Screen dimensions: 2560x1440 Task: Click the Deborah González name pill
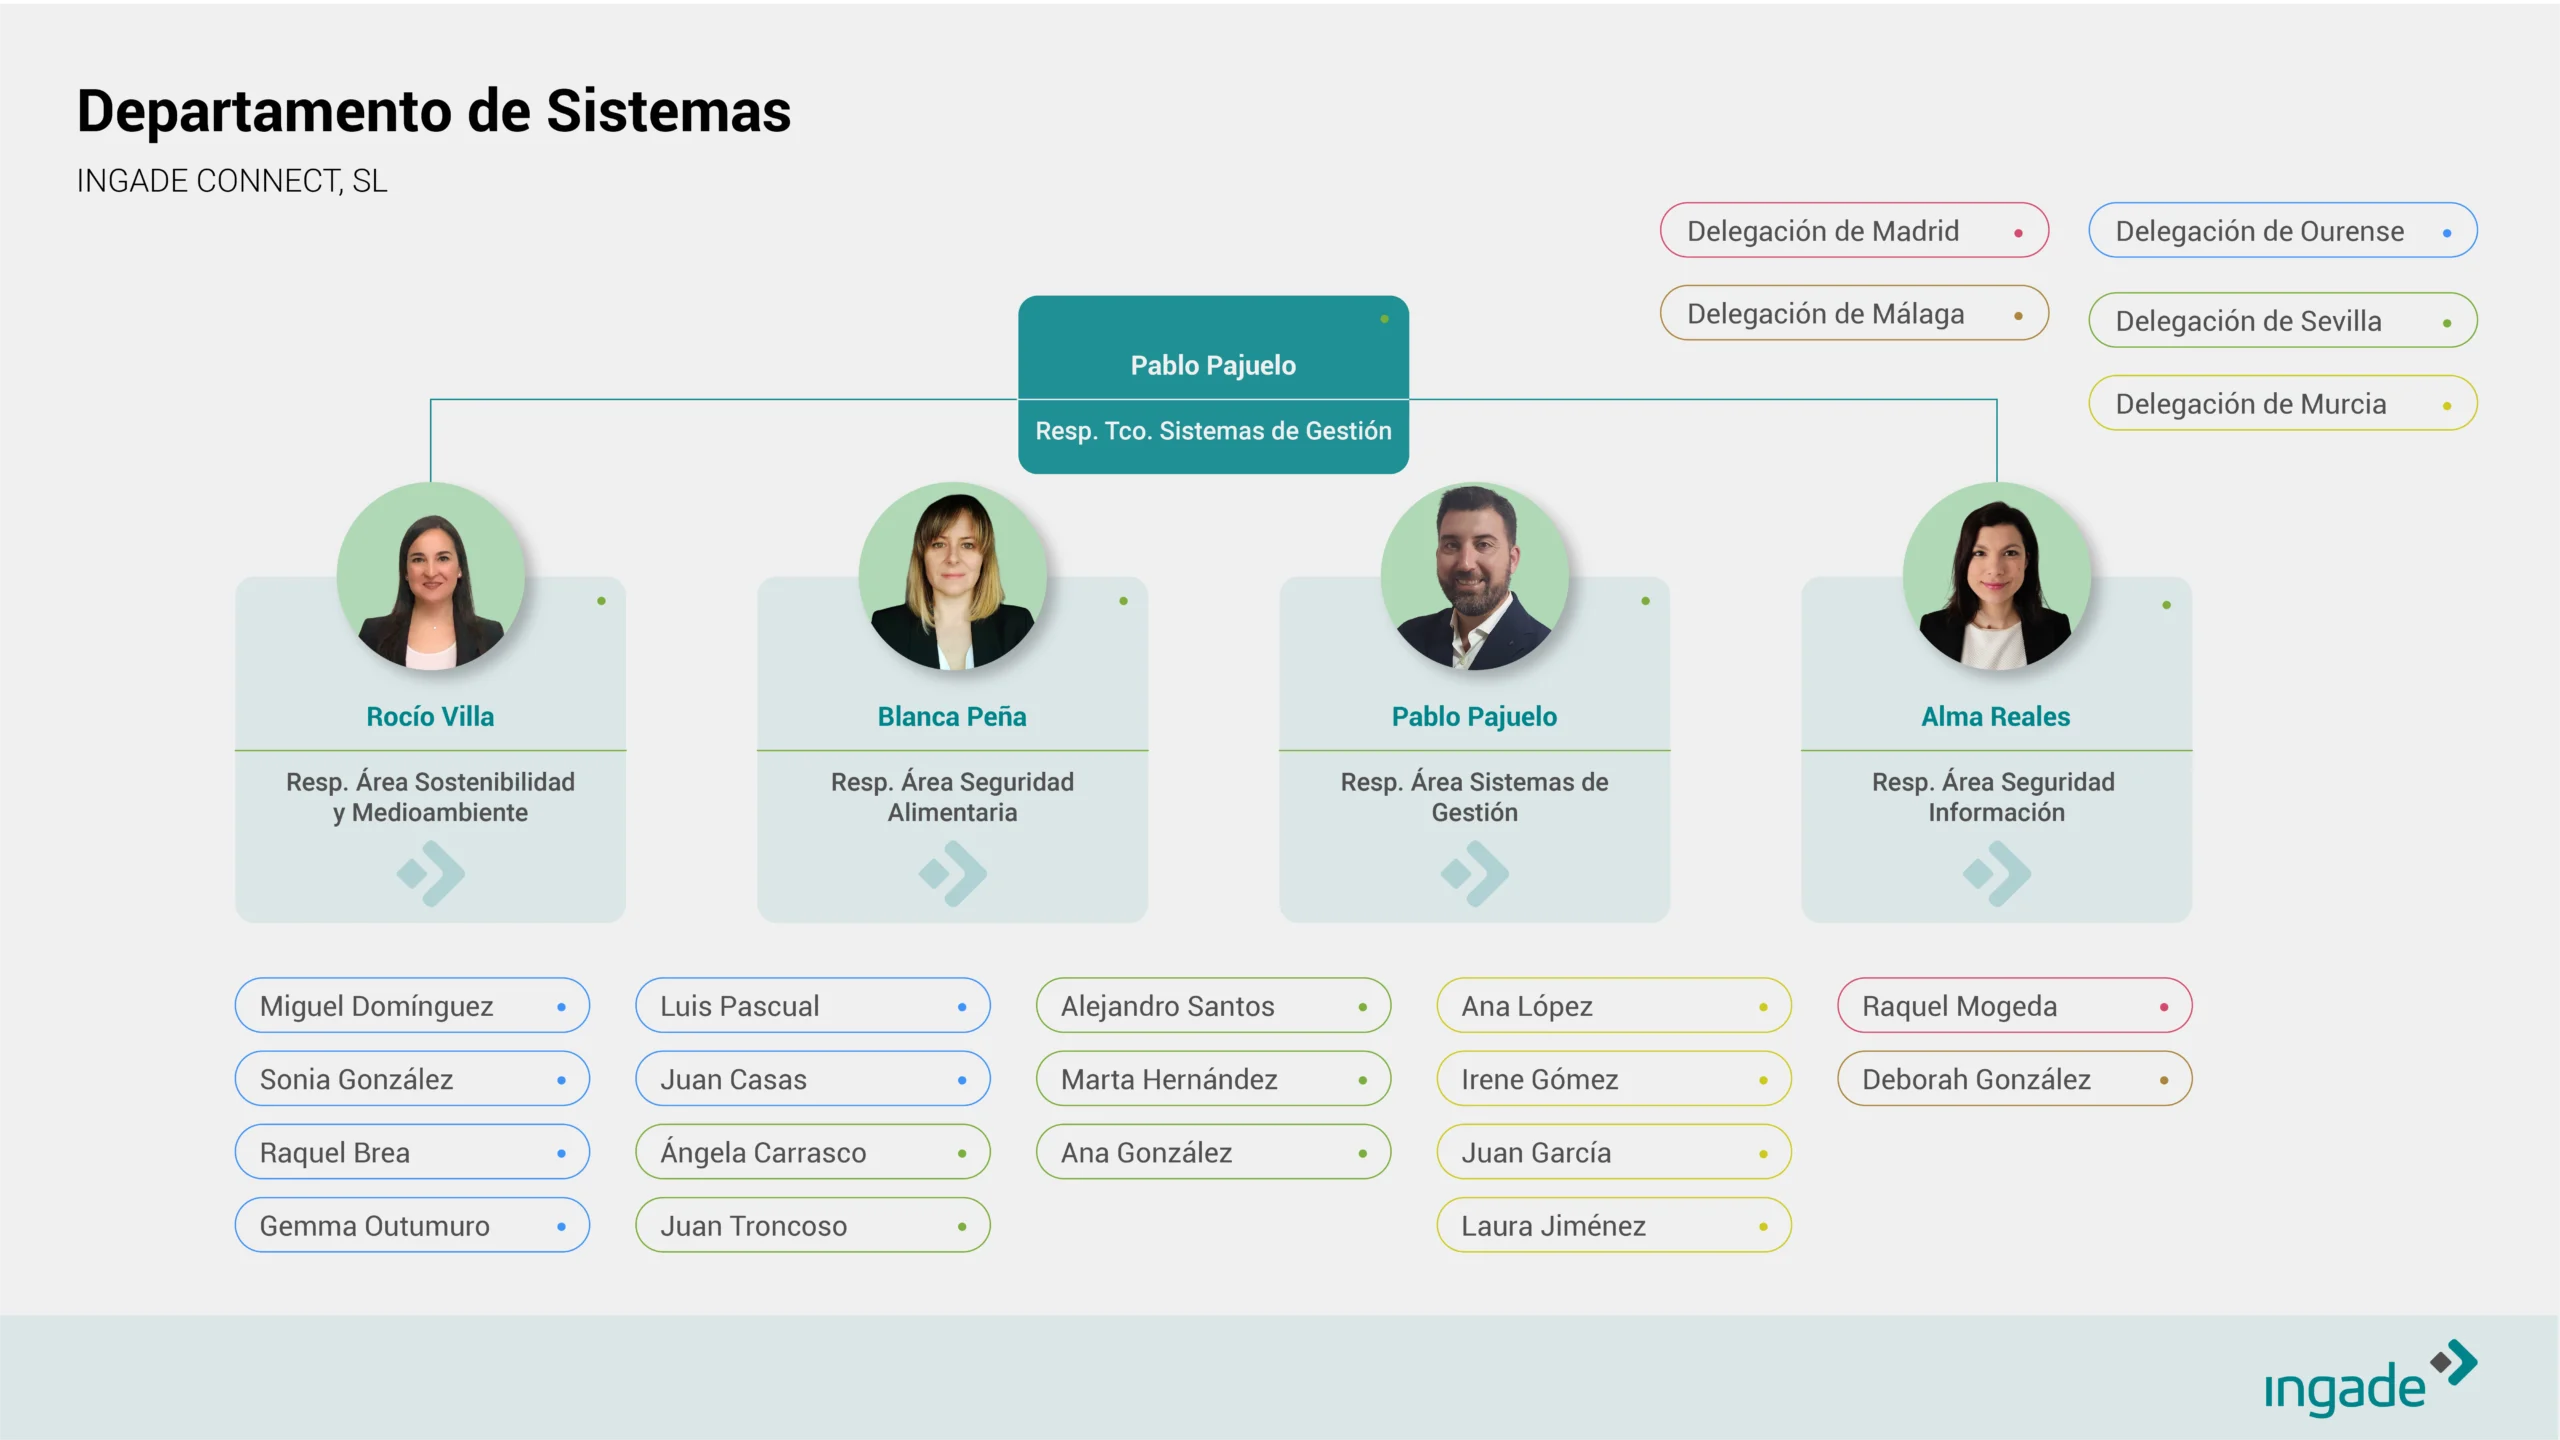pos(2014,1079)
